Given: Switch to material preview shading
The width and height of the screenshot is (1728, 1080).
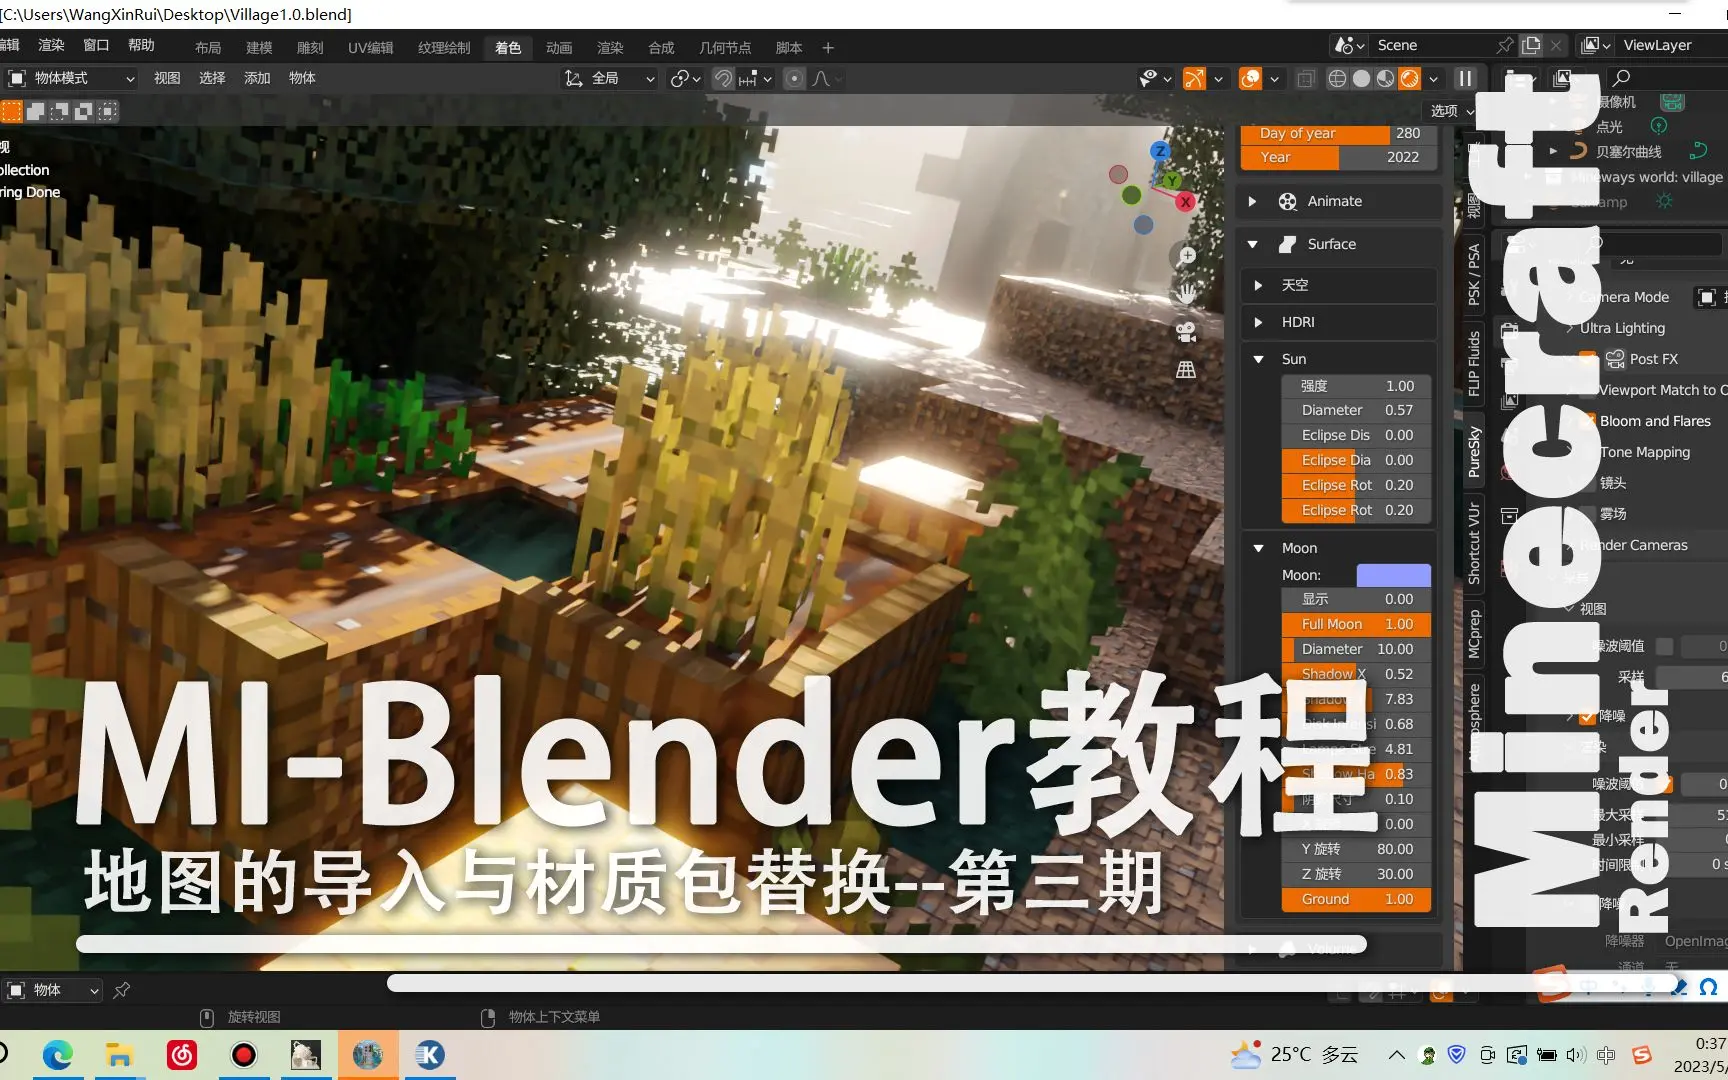Looking at the screenshot, I should (1385, 78).
